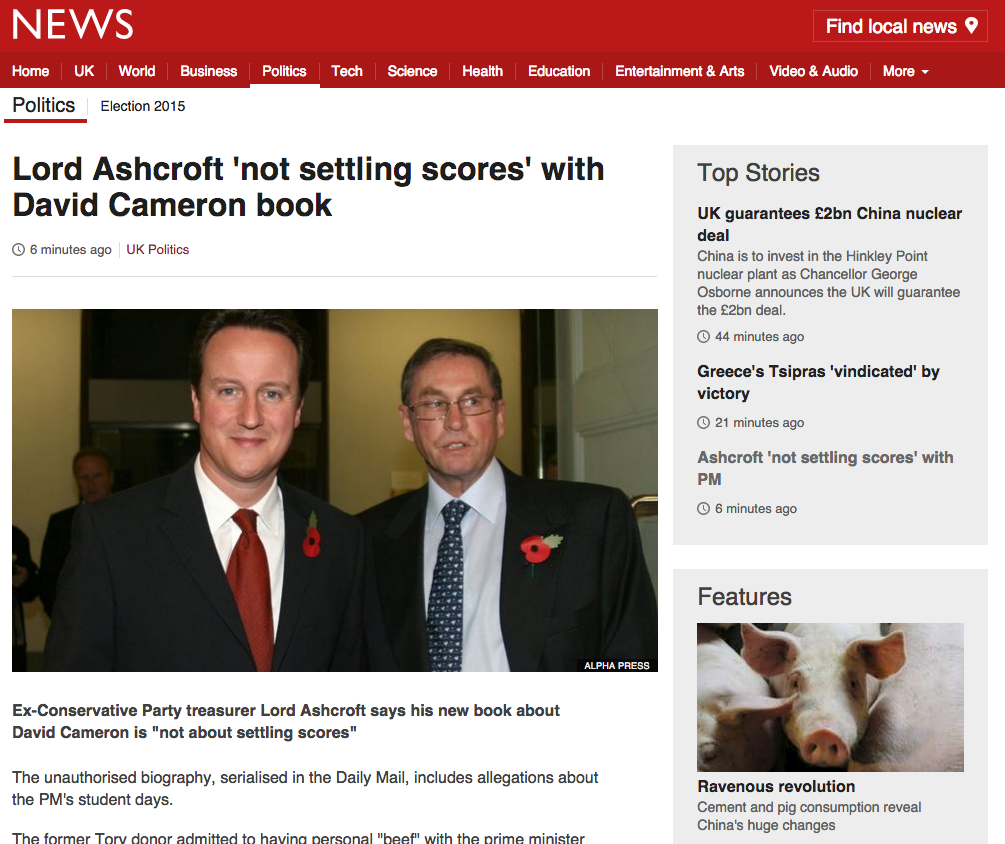This screenshot has height=844, width=1005.
Task: Click the article clock icon under the headline
Action: (19, 250)
